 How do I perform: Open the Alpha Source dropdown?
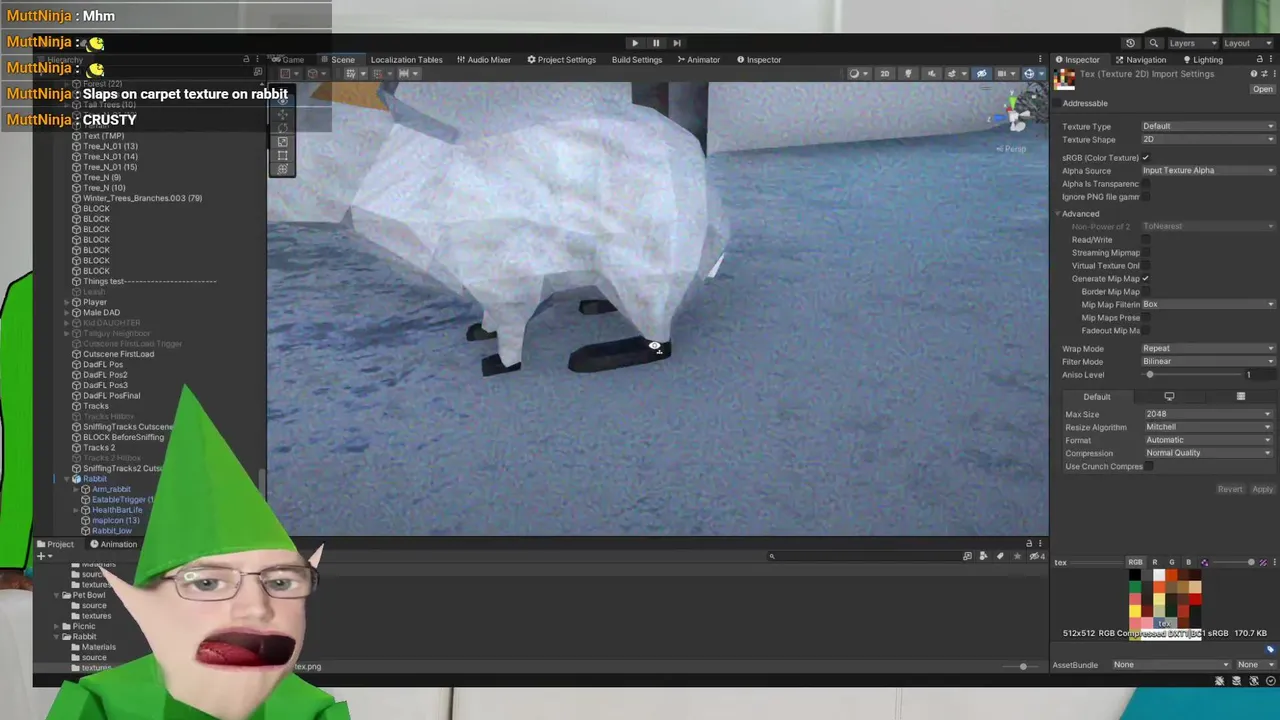[x=1208, y=170]
